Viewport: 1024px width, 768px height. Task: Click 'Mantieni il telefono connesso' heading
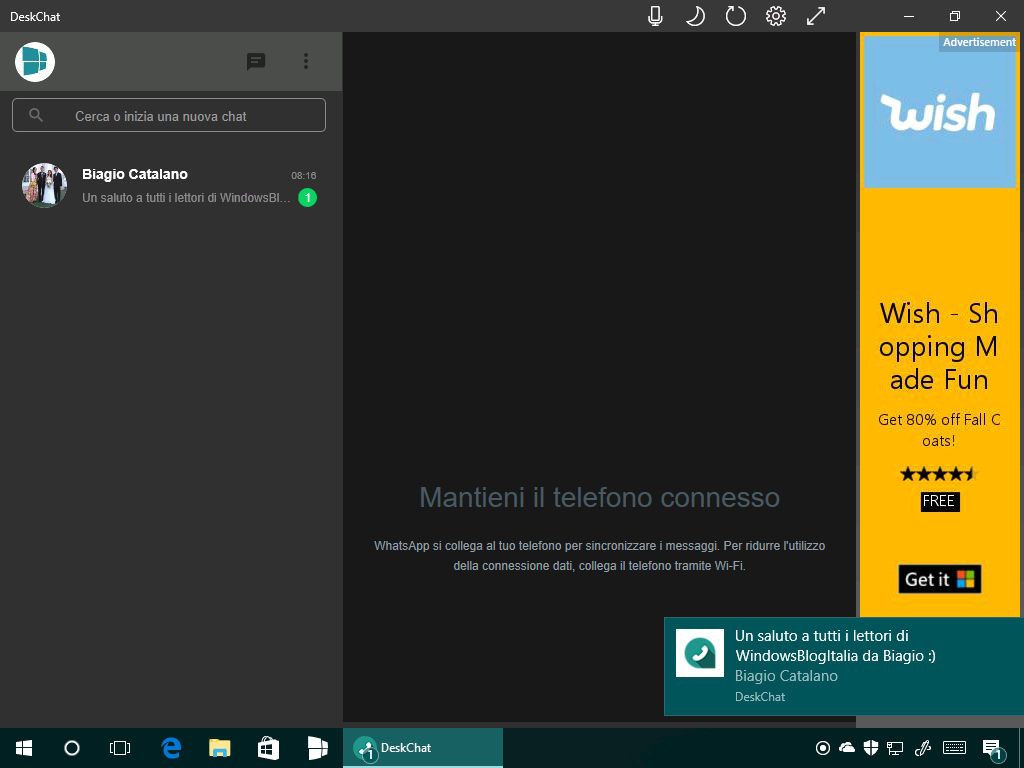point(600,498)
